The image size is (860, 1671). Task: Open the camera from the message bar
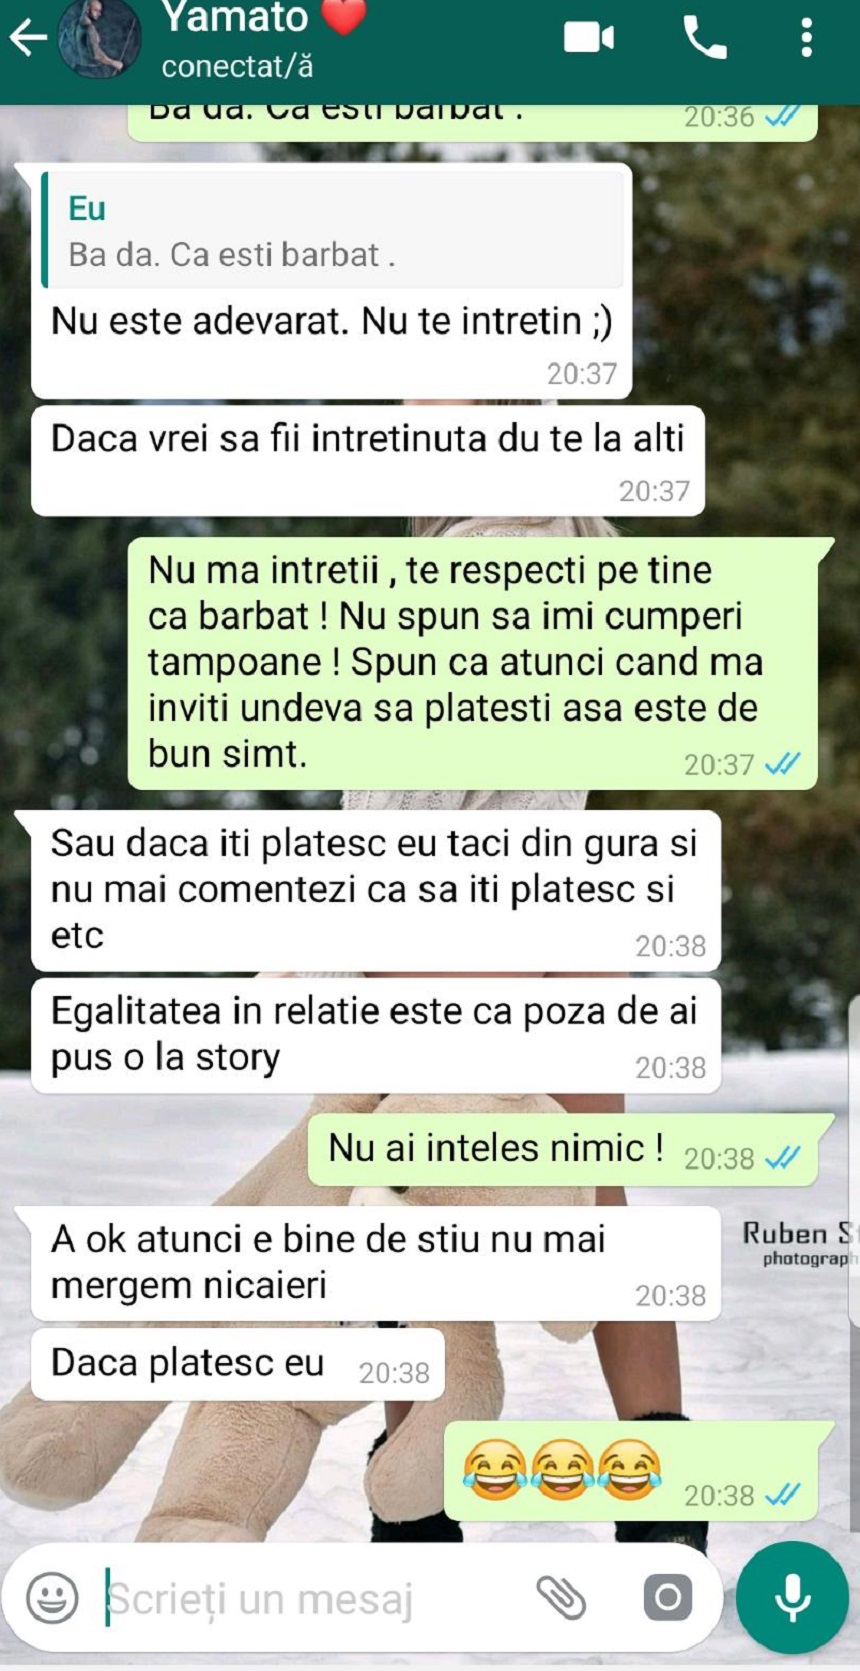(x=667, y=1597)
